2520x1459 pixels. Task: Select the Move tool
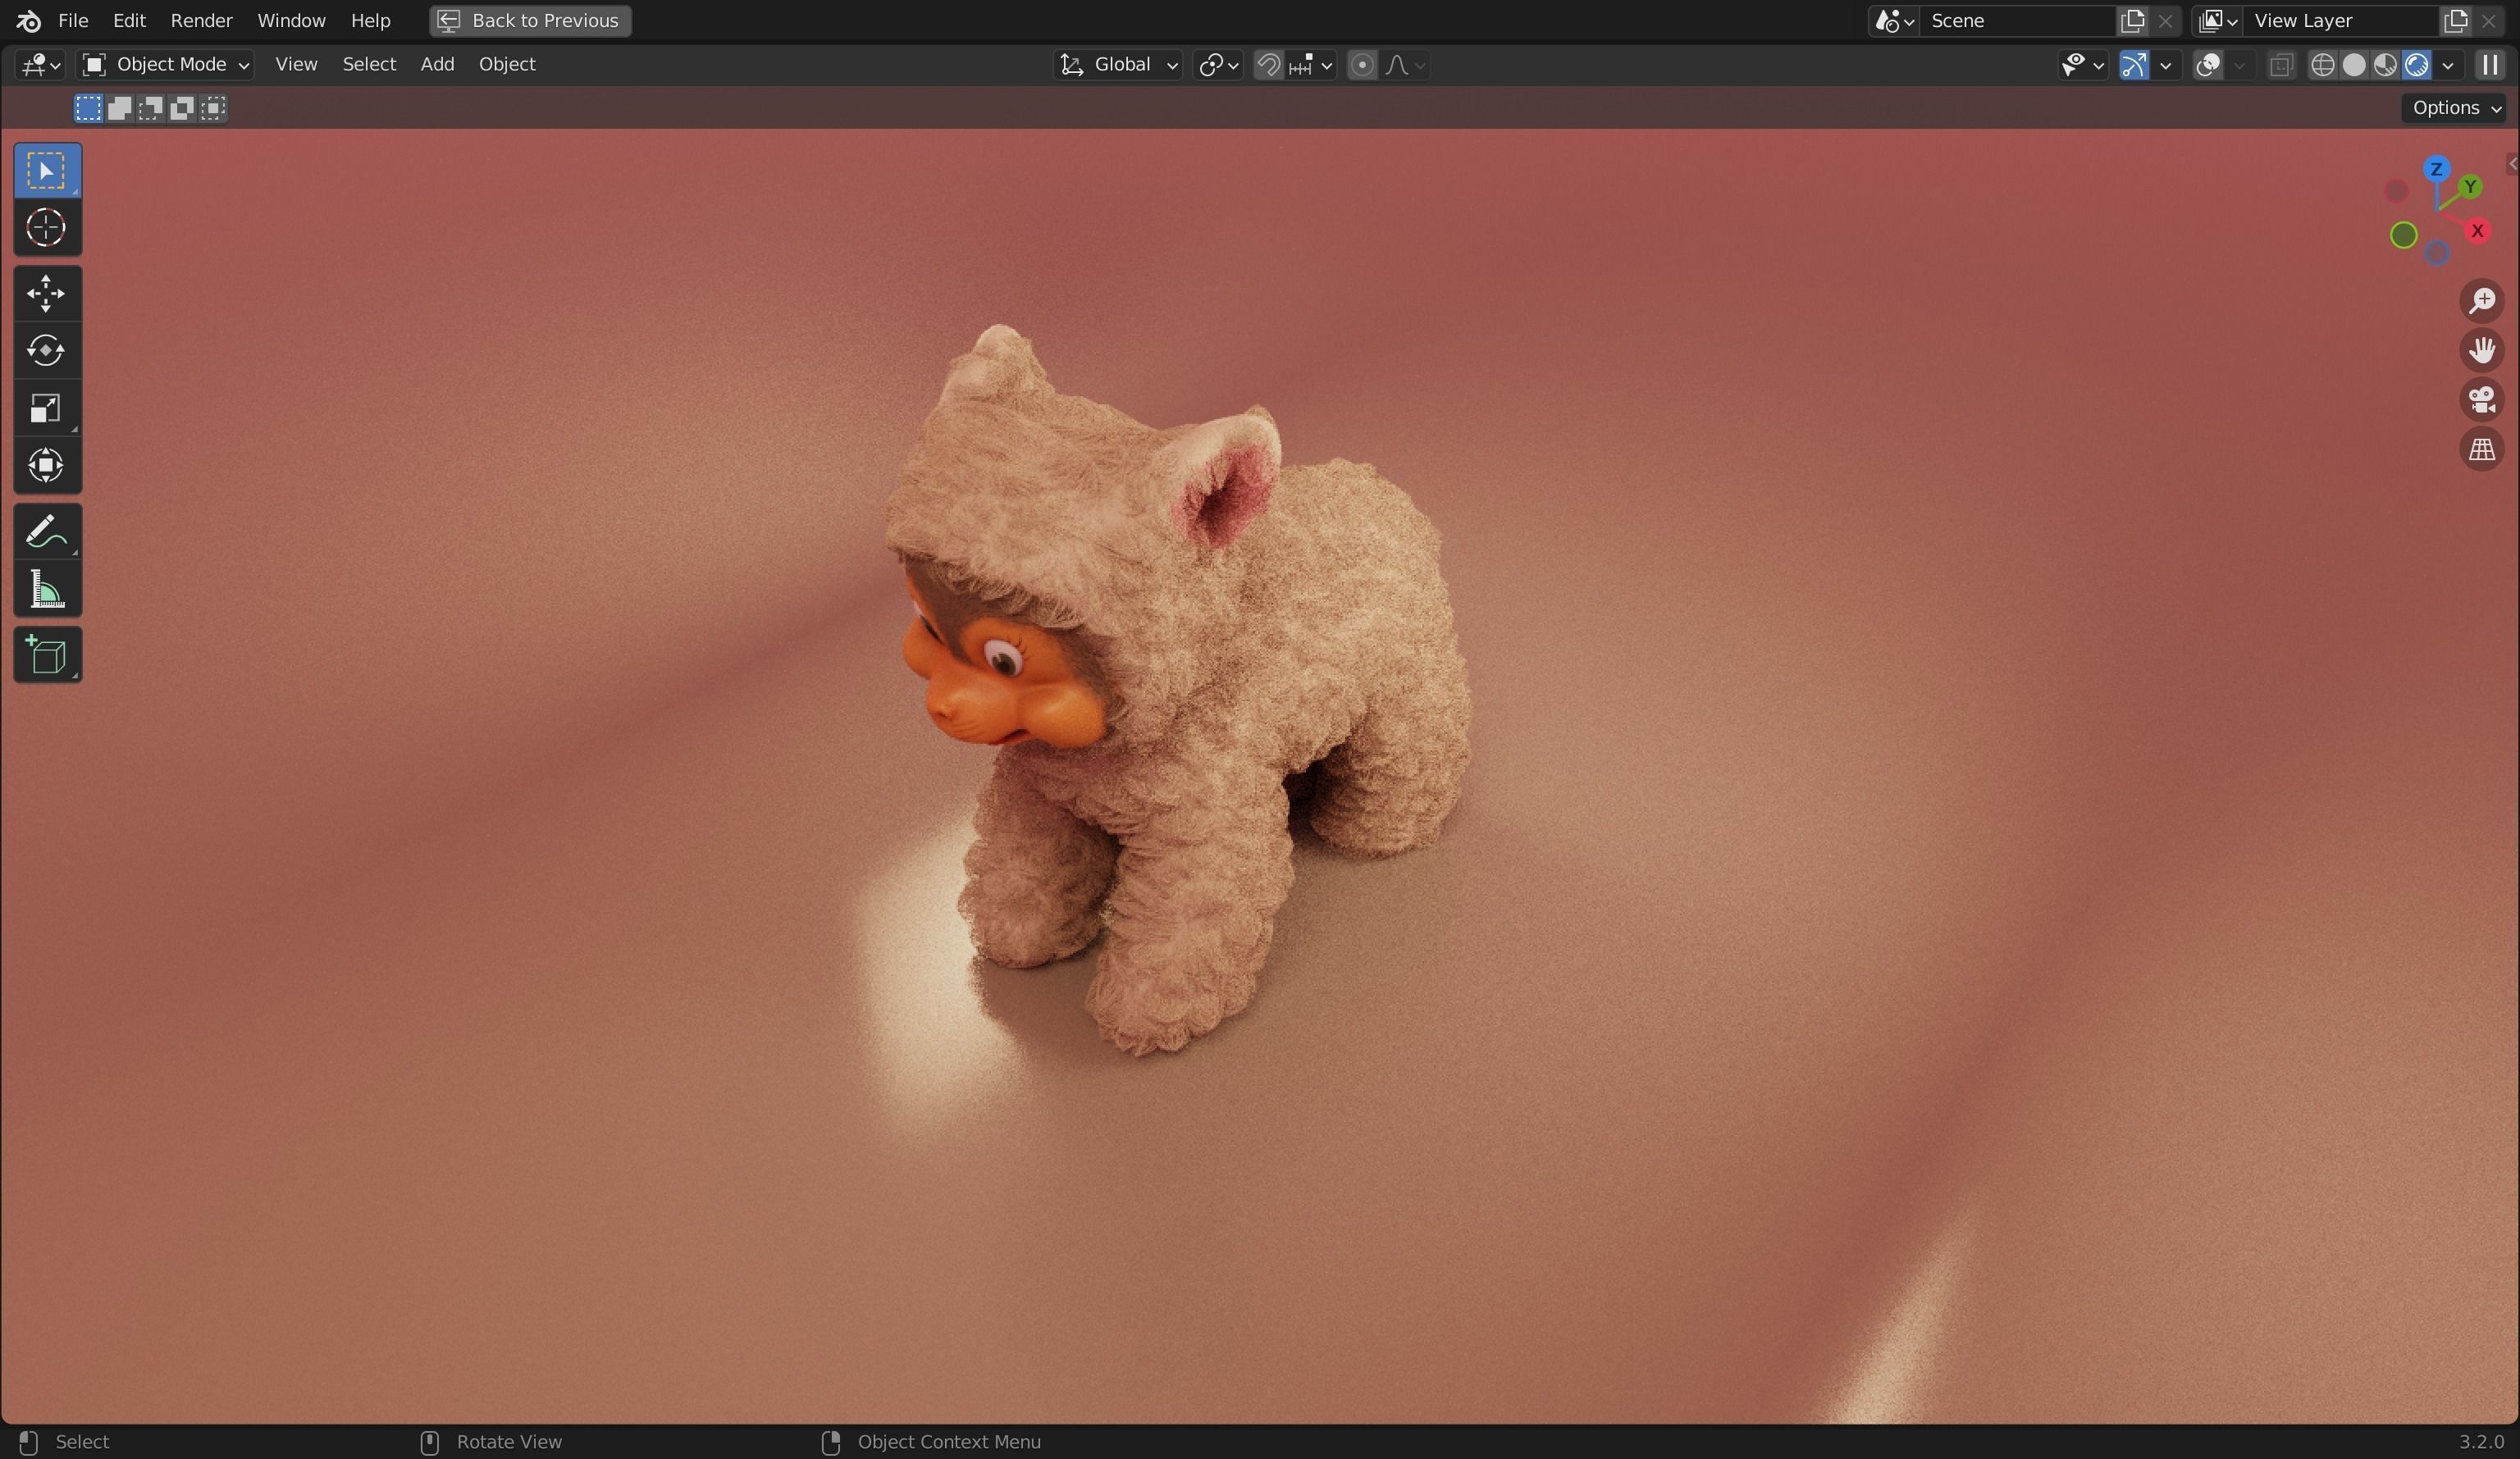click(47, 294)
